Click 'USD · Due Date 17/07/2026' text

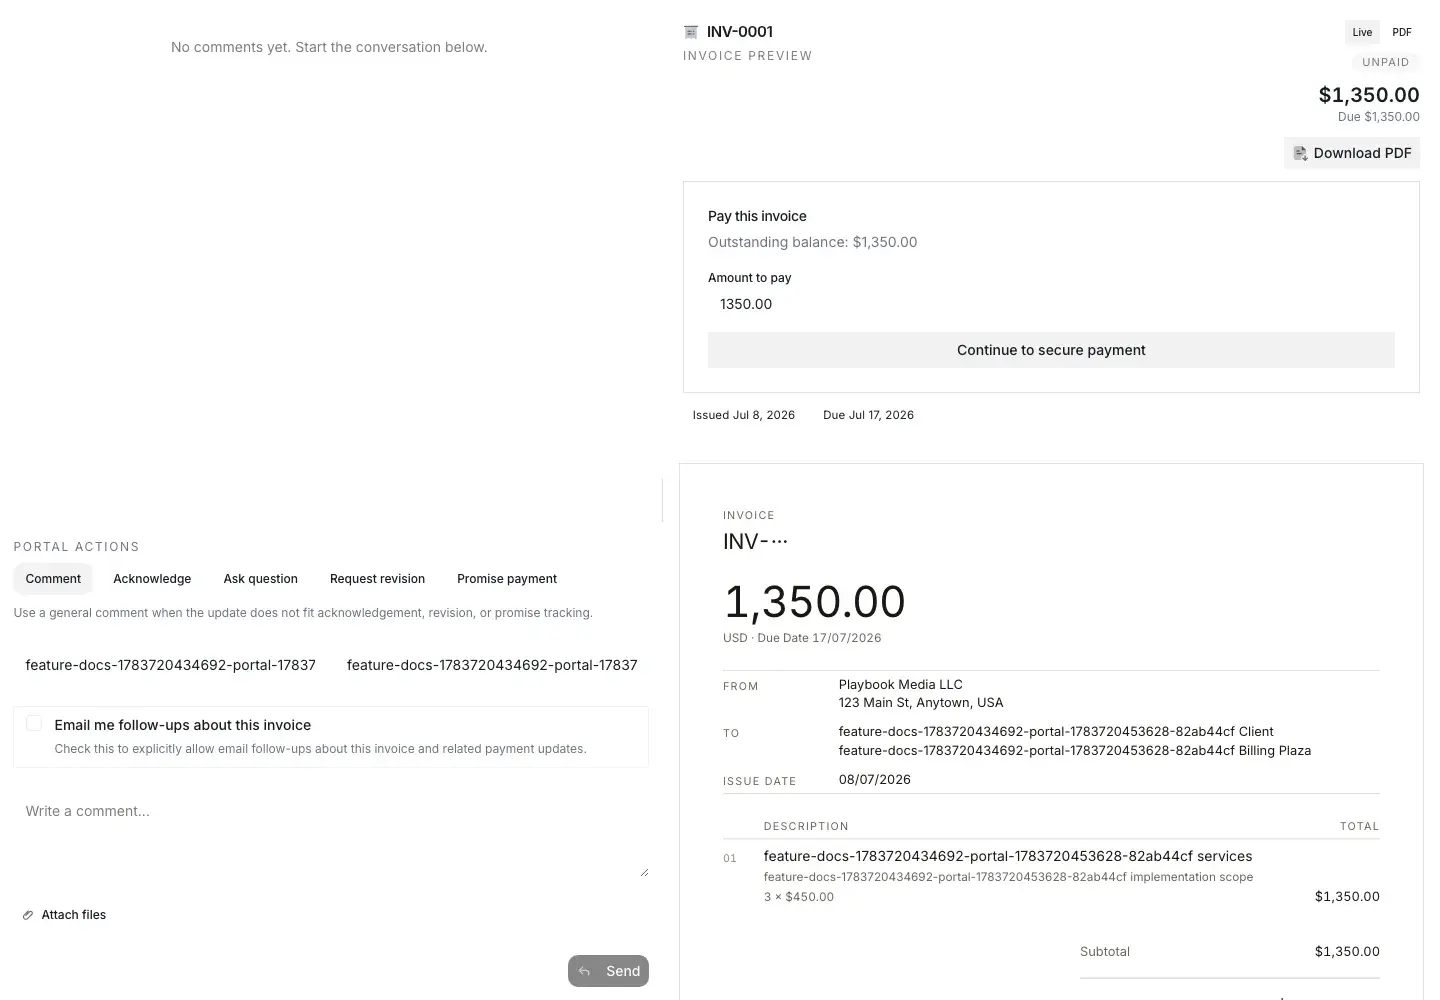tap(802, 638)
